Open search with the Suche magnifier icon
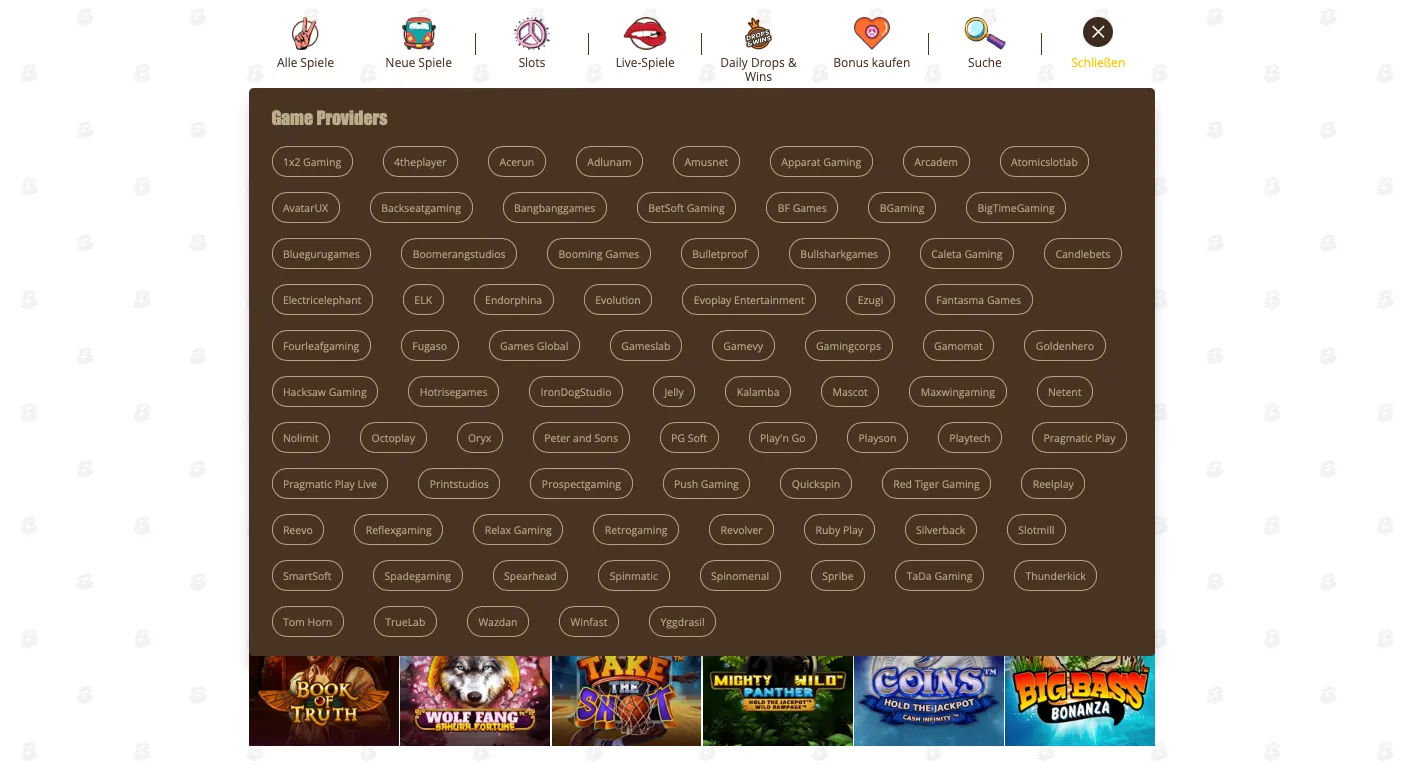1425x765 pixels. [x=984, y=32]
